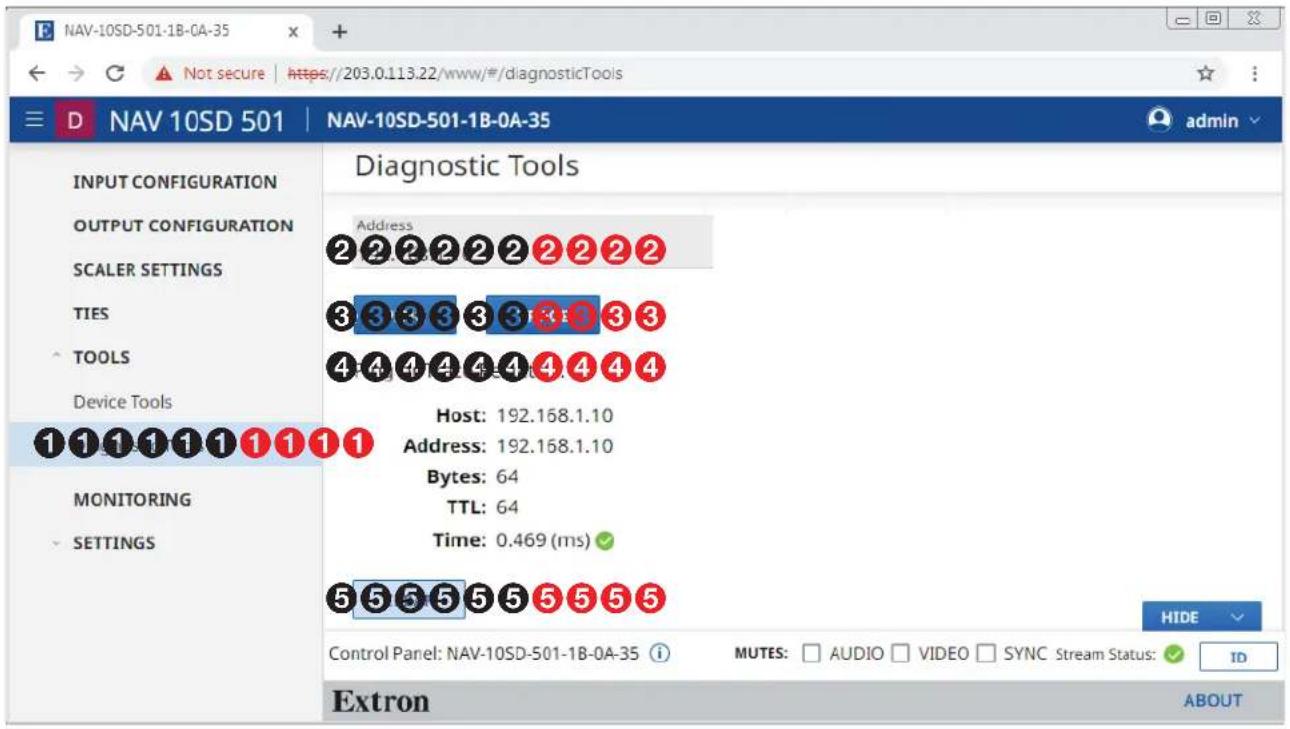Click the Not secure warning icon
The image size is (1290, 729).
pos(166,73)
